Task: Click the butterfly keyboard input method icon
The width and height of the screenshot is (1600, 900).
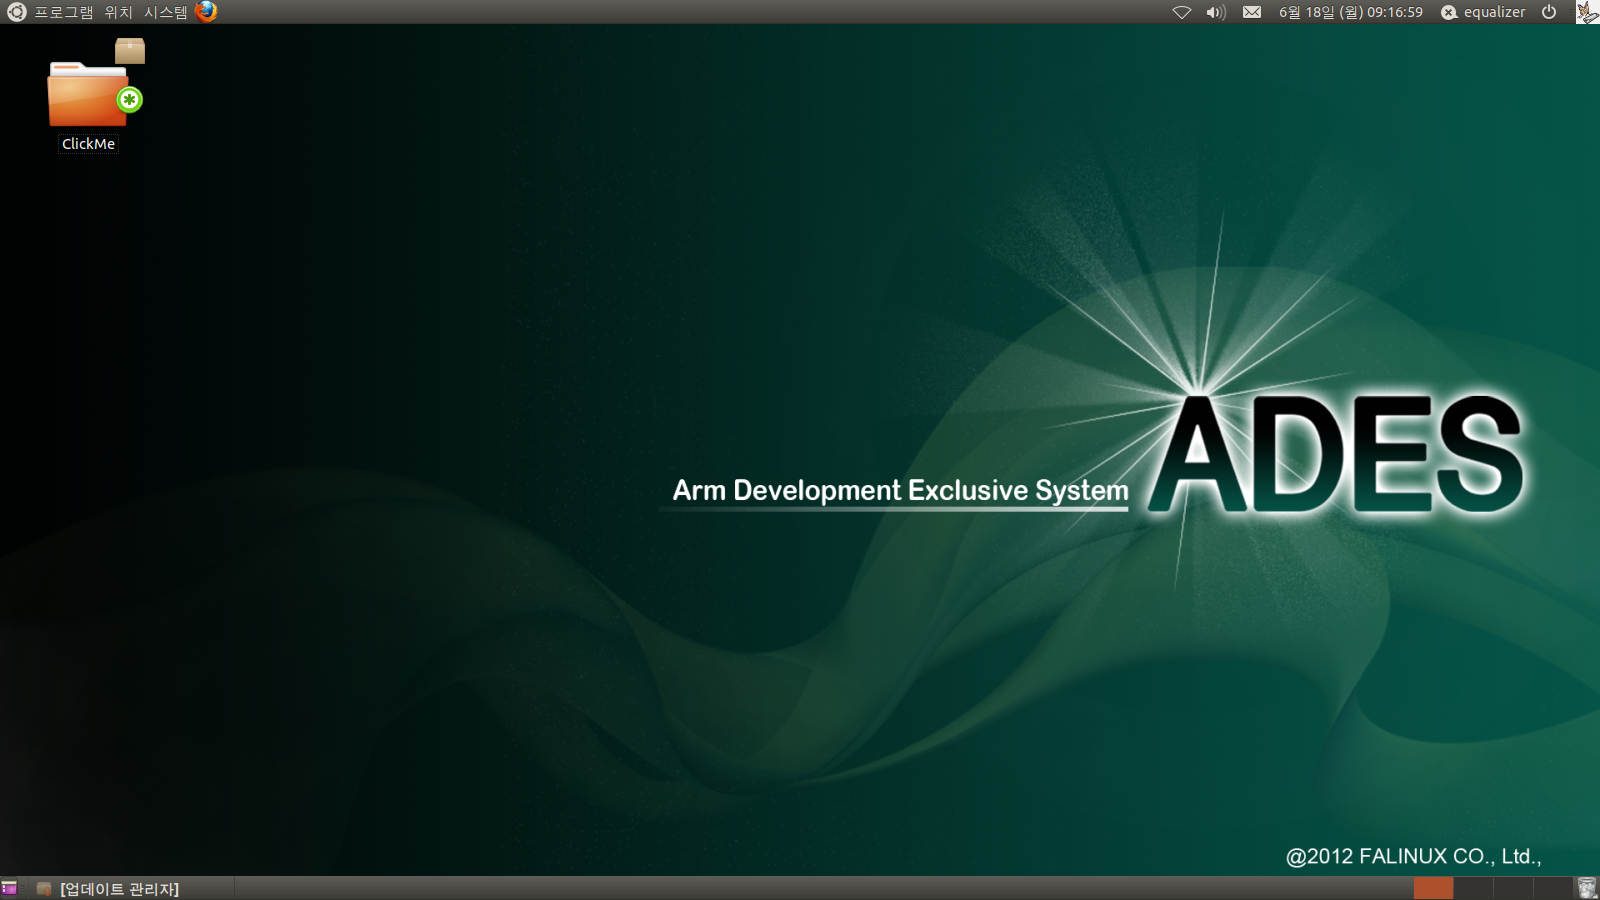Action: point(1587,12)
